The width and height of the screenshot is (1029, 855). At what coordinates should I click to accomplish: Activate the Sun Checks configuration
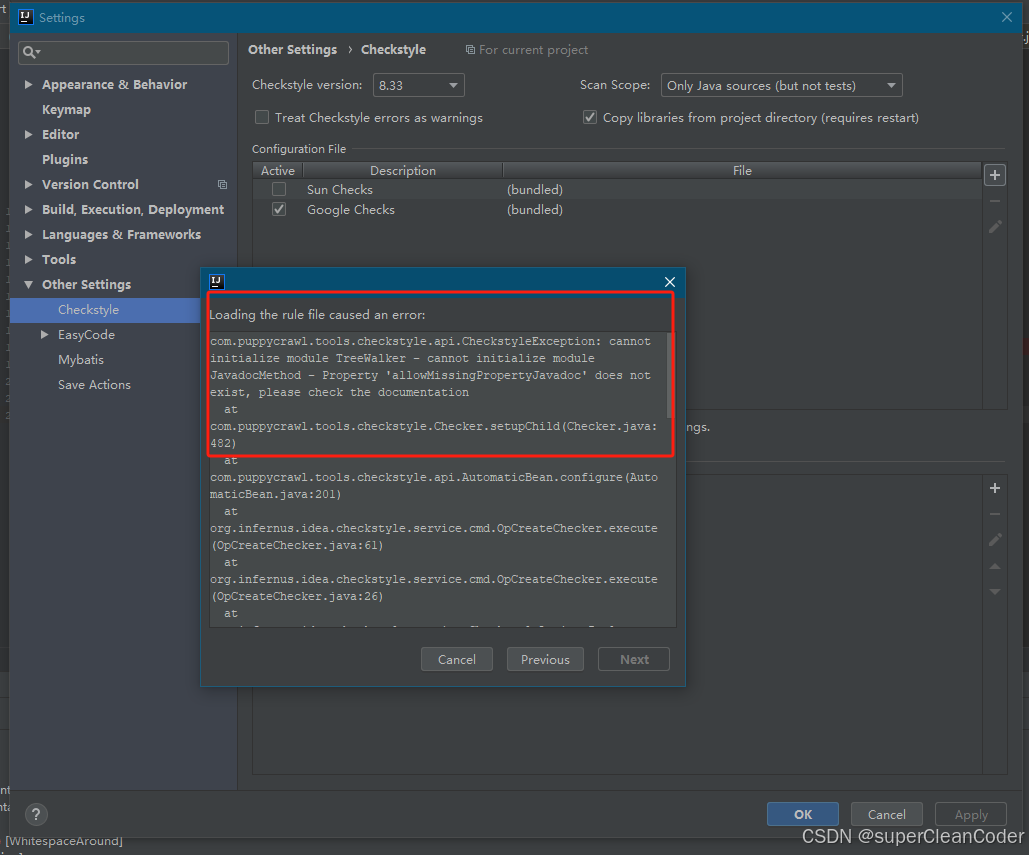tap(279, 190)
